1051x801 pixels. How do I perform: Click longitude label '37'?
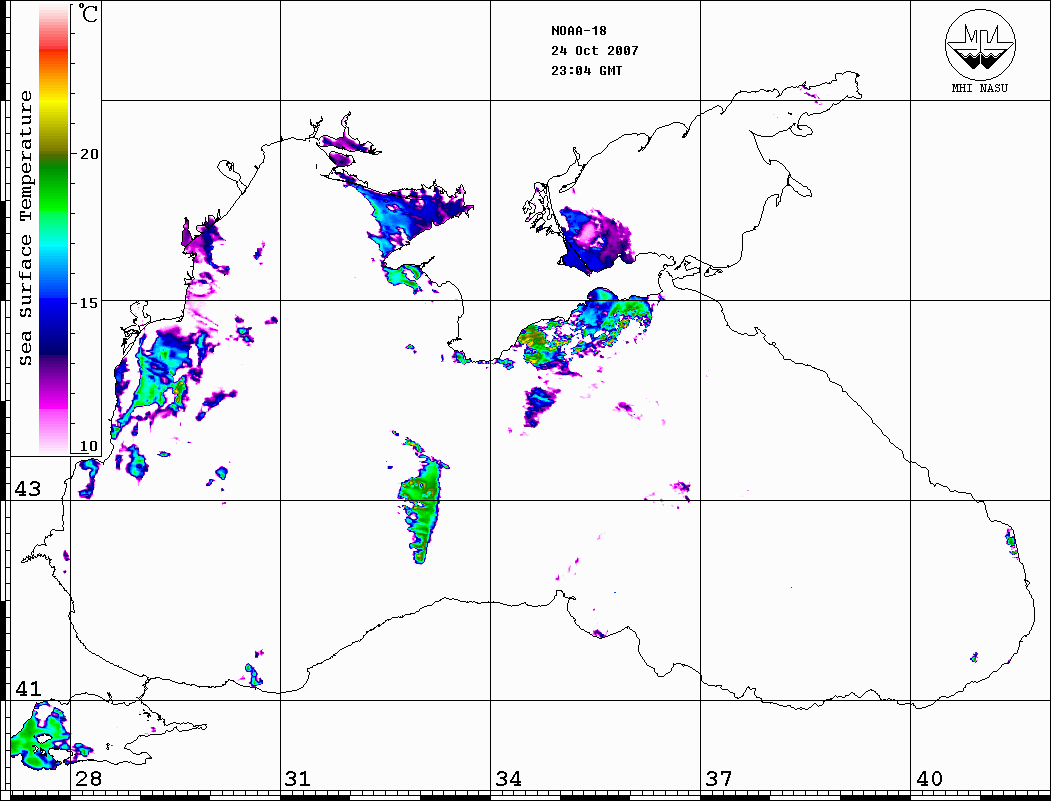point(719,778)
